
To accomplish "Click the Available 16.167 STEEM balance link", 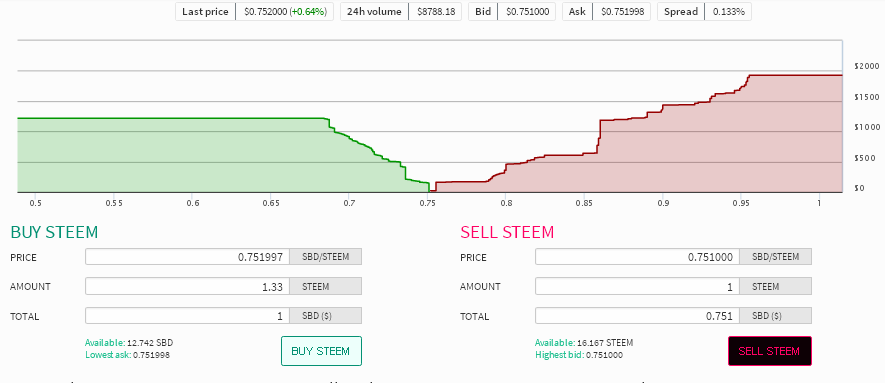I will (x=584, y=342).
